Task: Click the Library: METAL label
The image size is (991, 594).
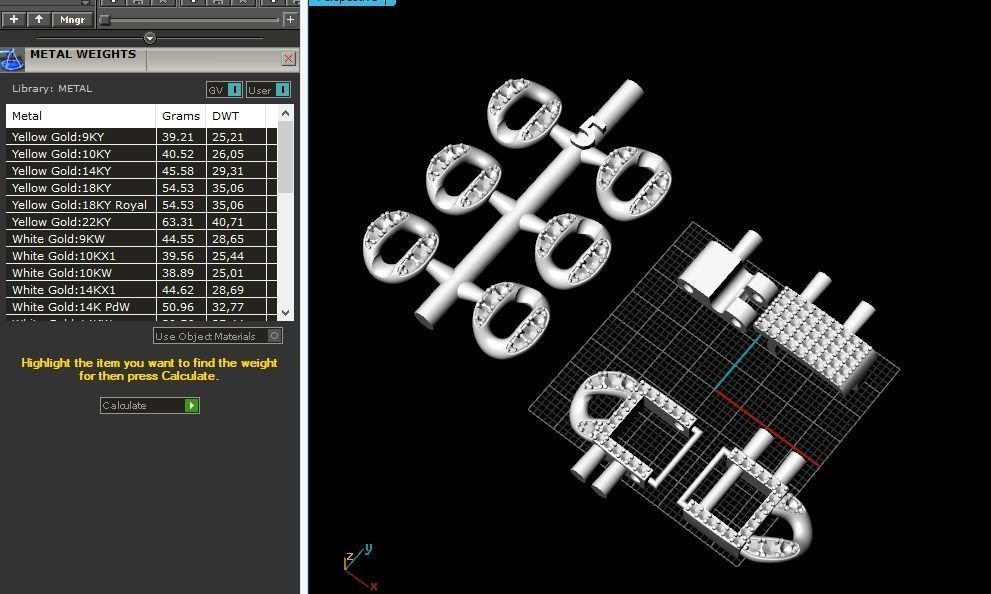Action: [x=52, y=88]
